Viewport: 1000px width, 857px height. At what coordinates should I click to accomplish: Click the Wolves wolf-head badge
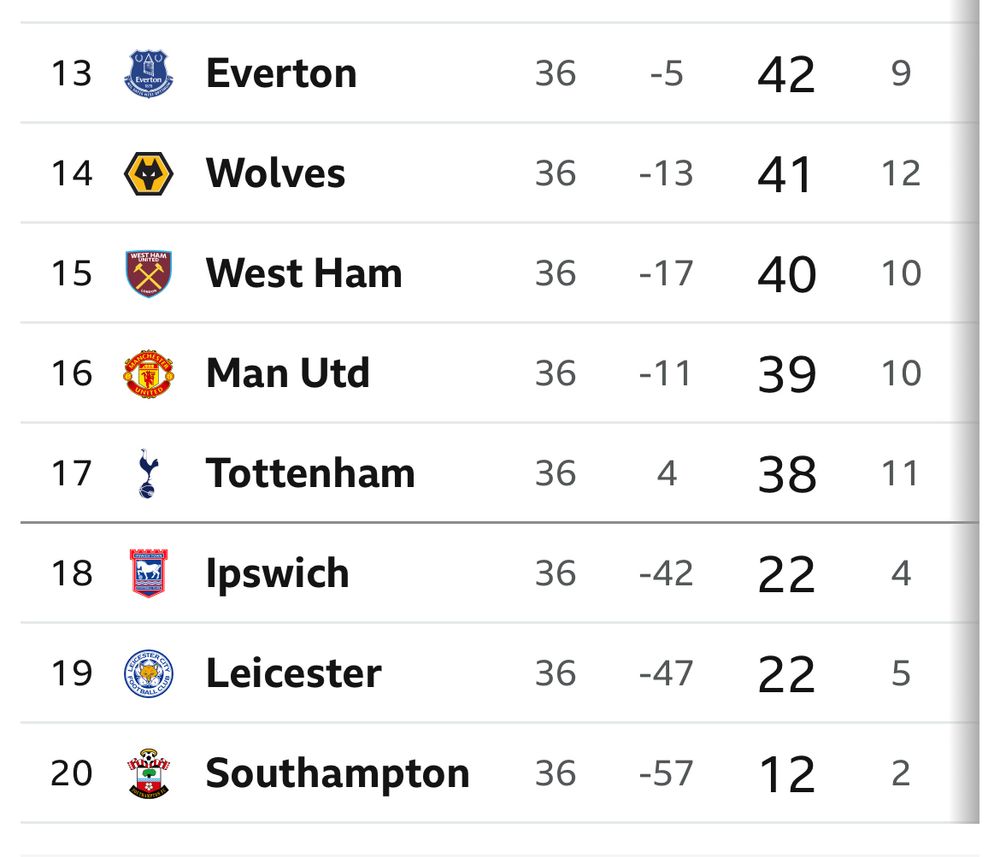pos(149,173)
